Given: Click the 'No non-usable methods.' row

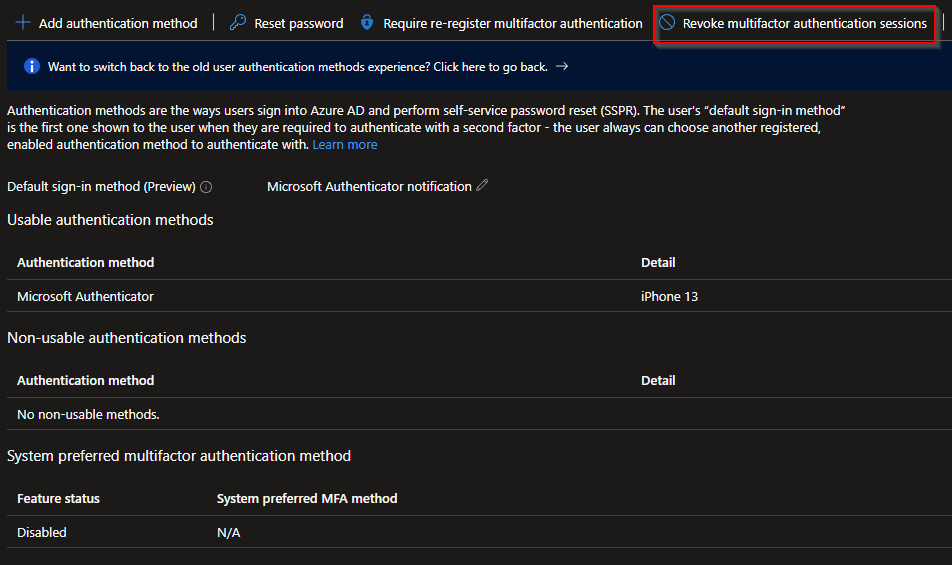Looking at the screenshot, I should pos(479,414).
